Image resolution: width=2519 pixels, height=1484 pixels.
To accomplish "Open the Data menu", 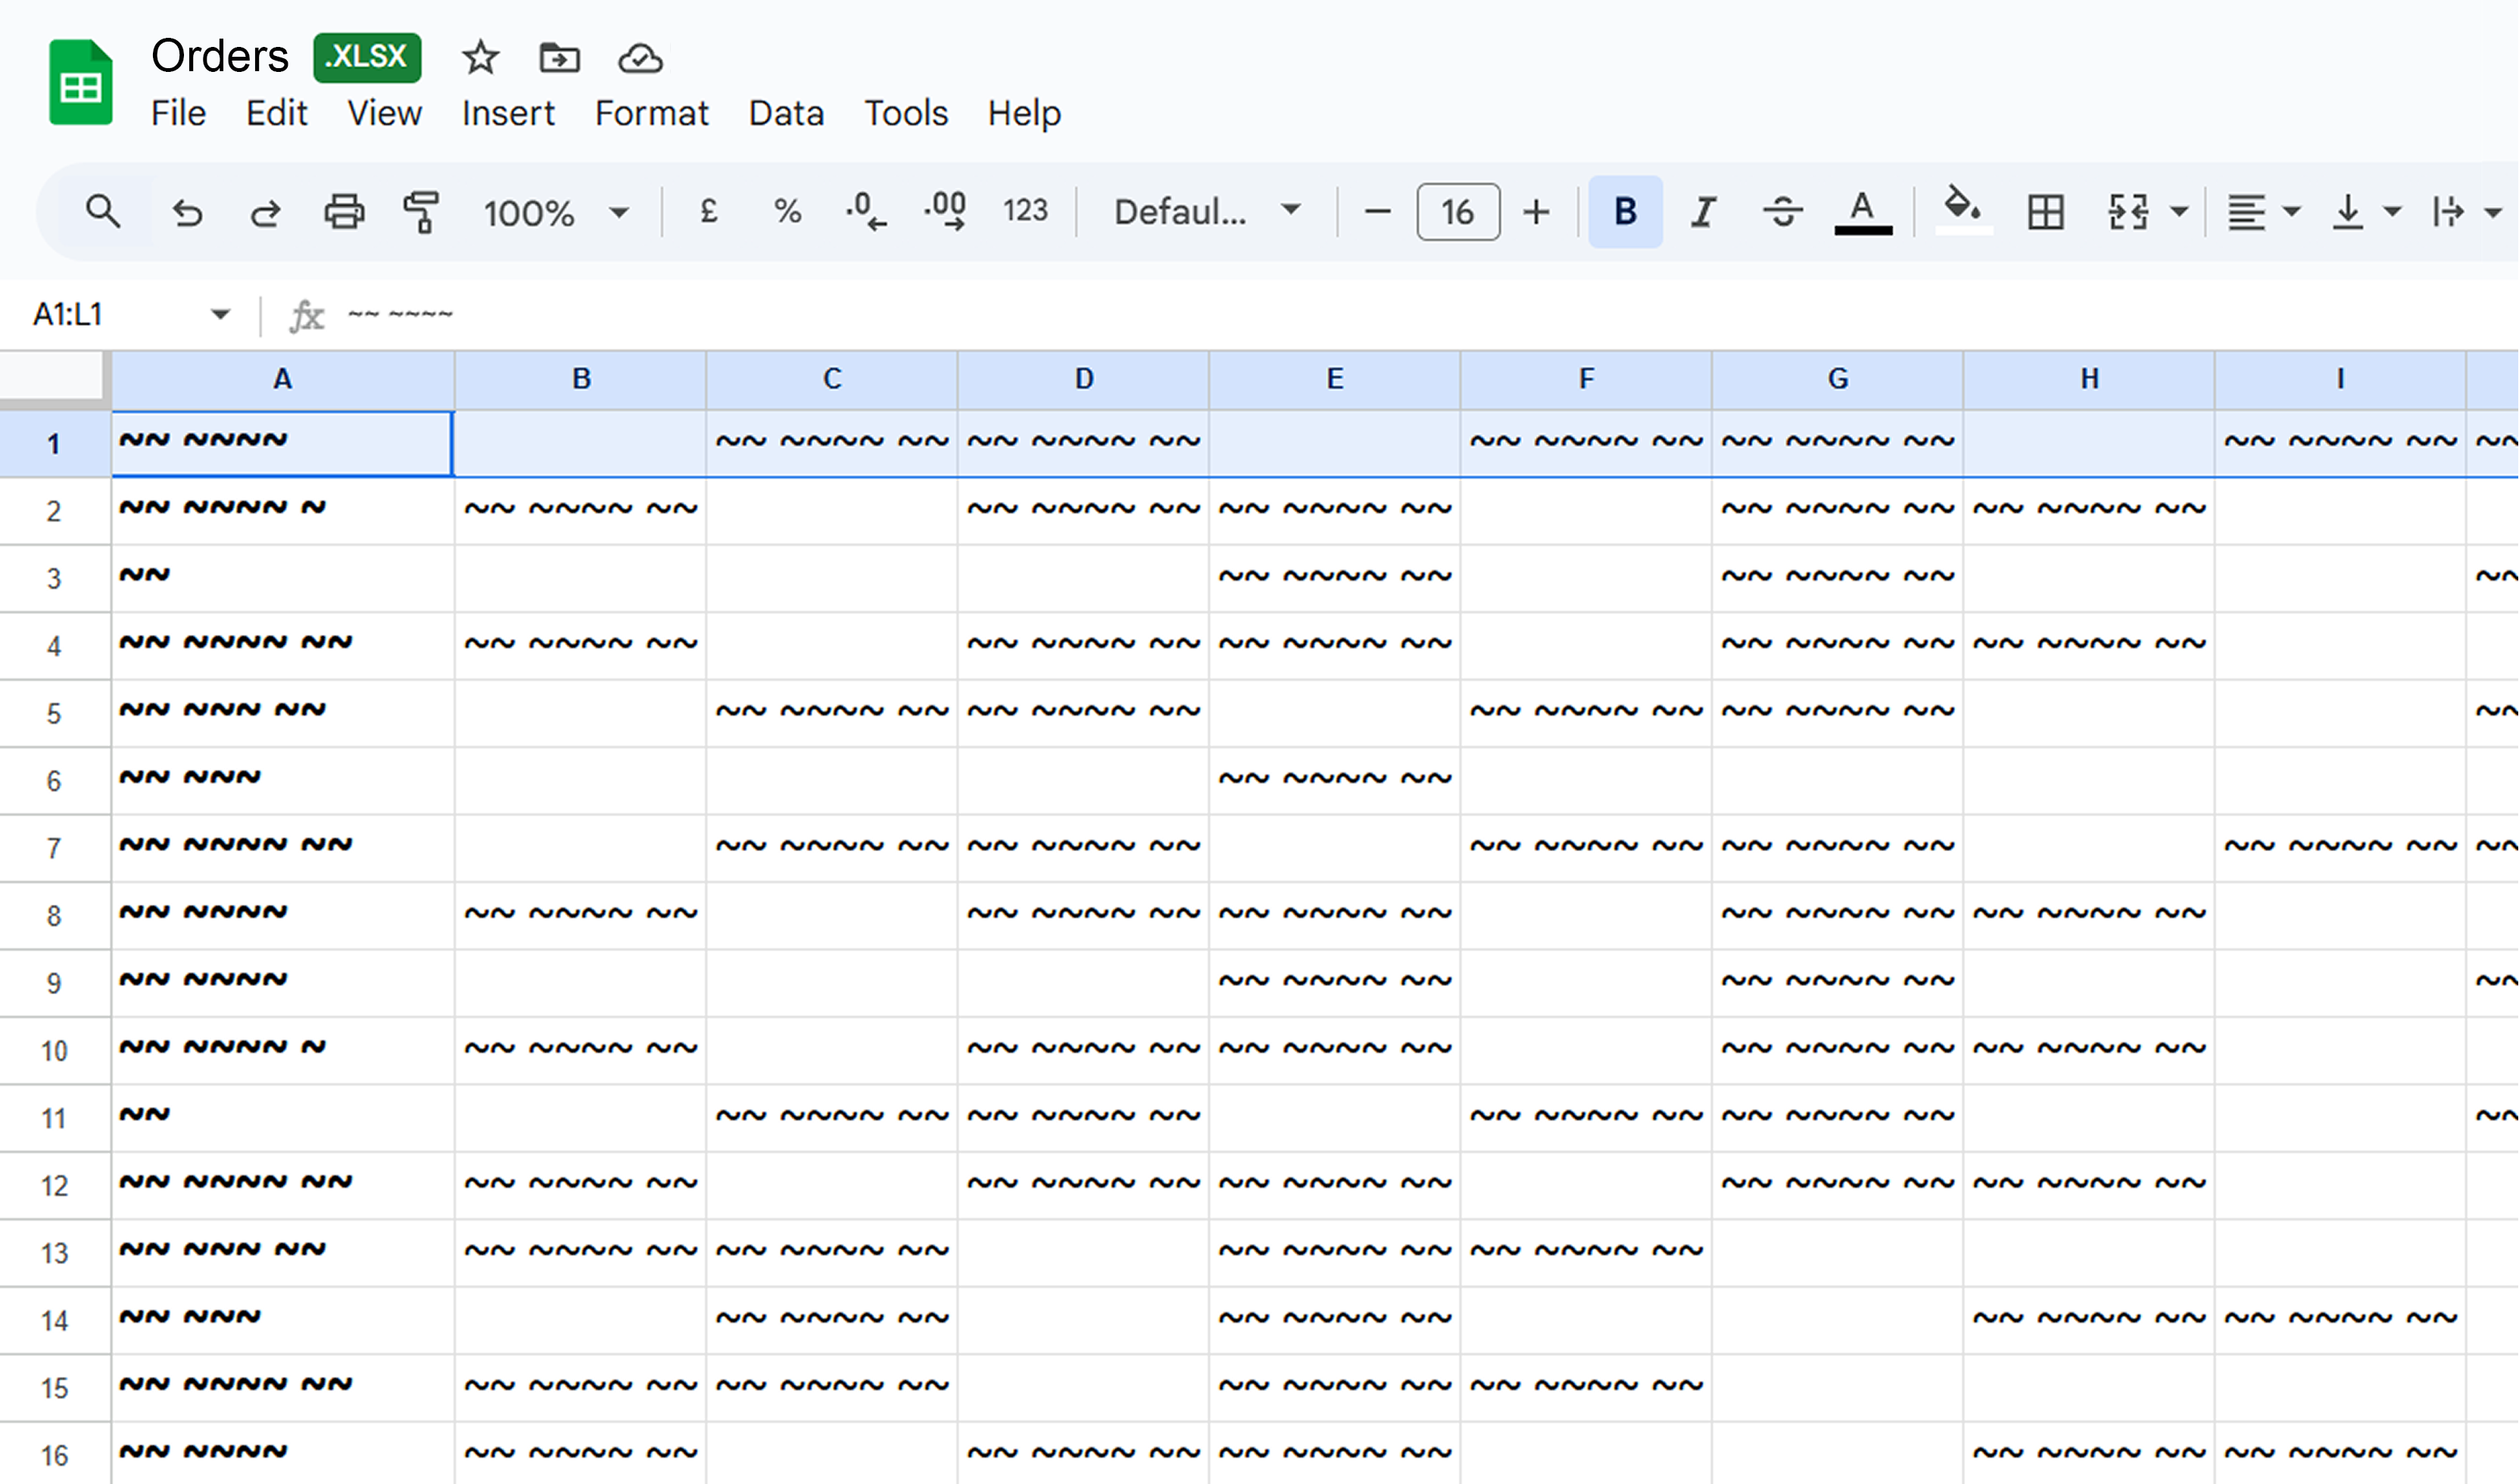I will click(786, 113).
